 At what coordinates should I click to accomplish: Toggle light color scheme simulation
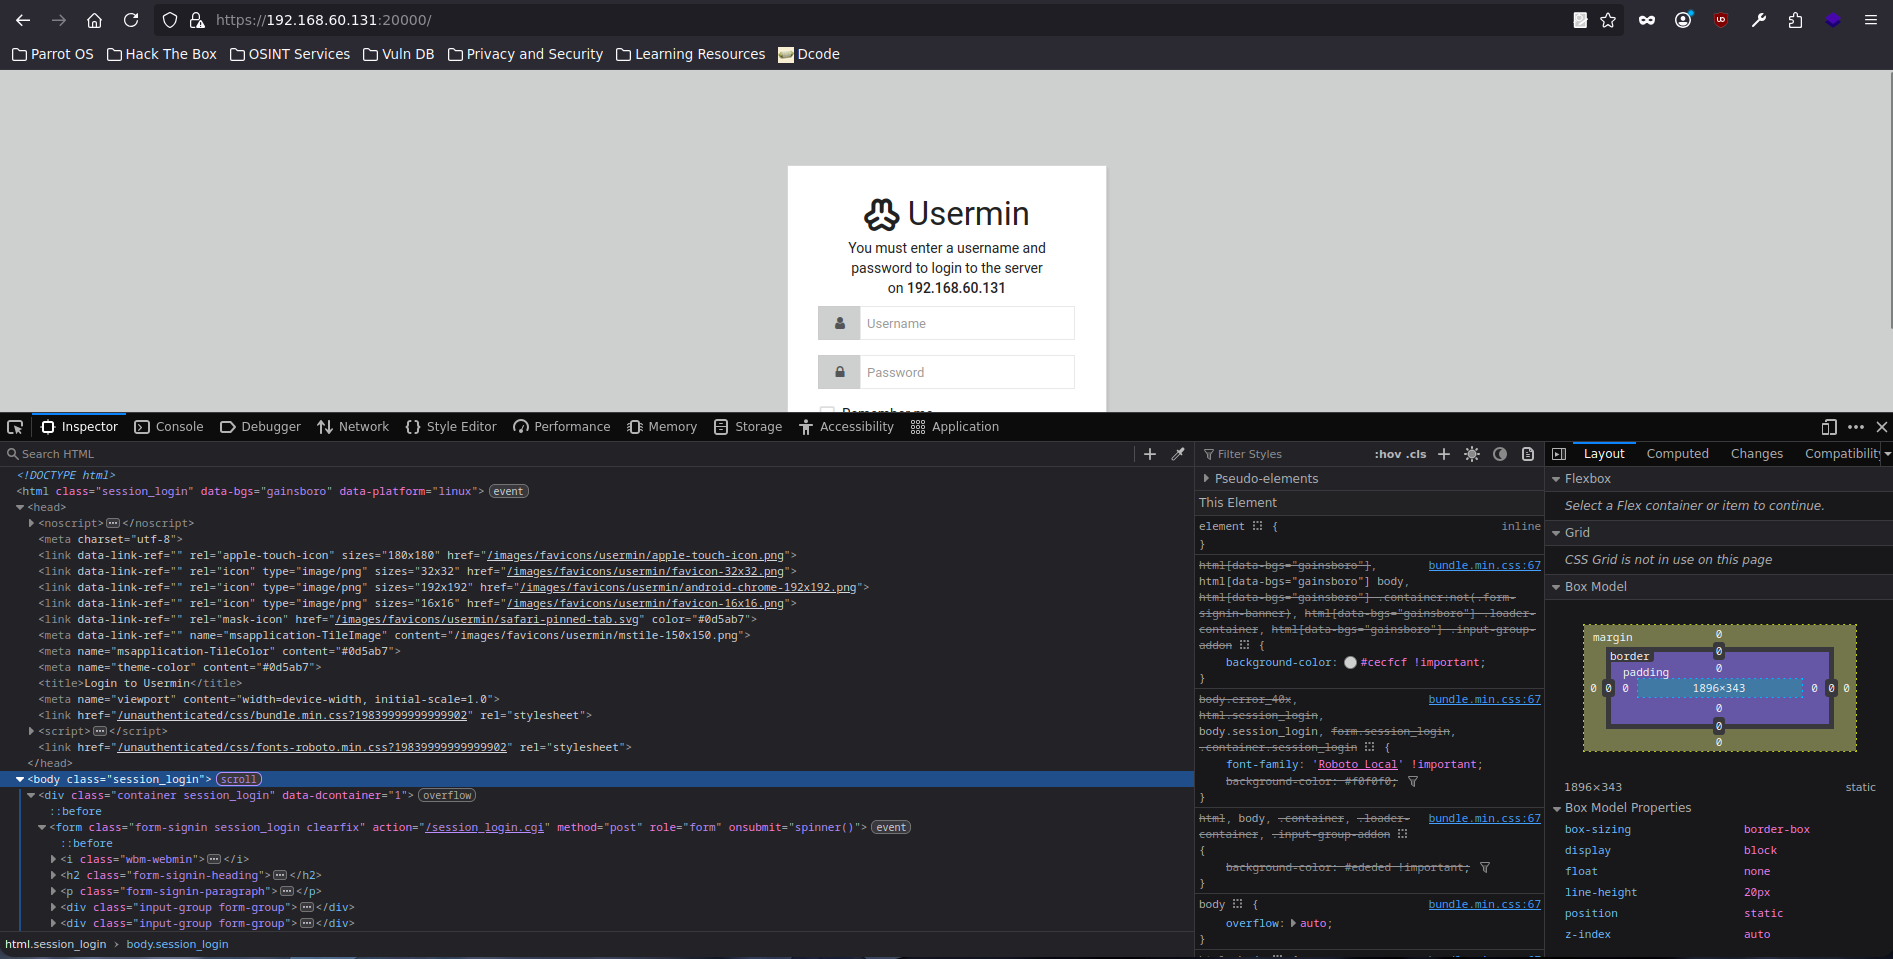(x=1472, y=454)
